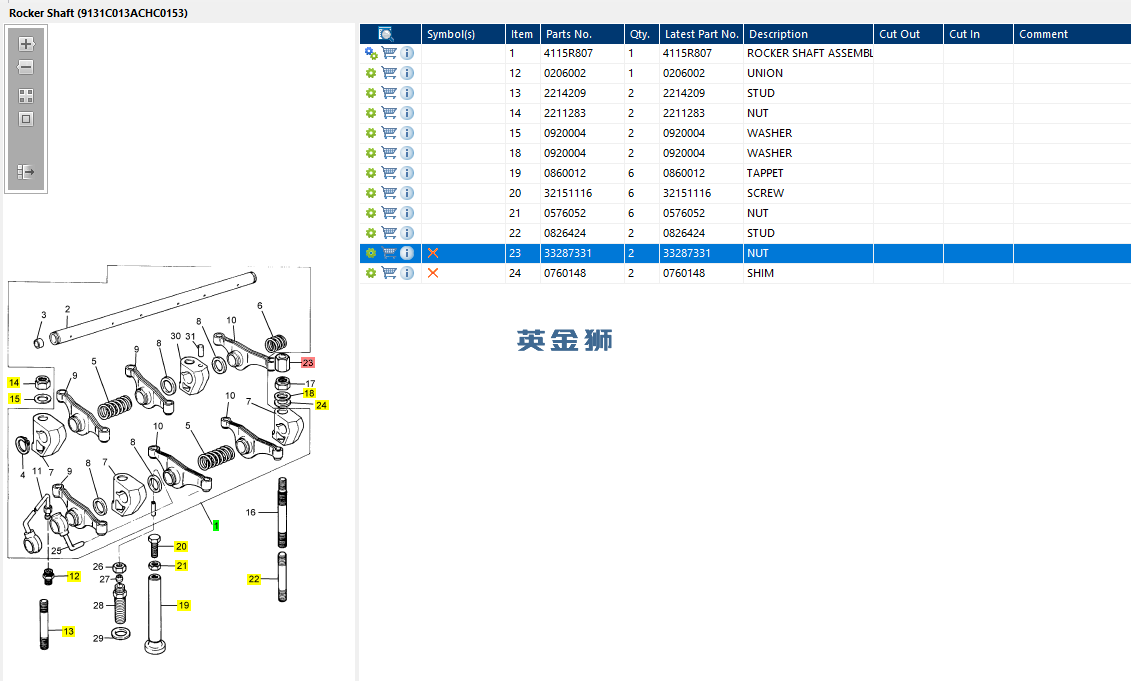Click part number 2214209 in Parts No. column

tap(565, 93)
